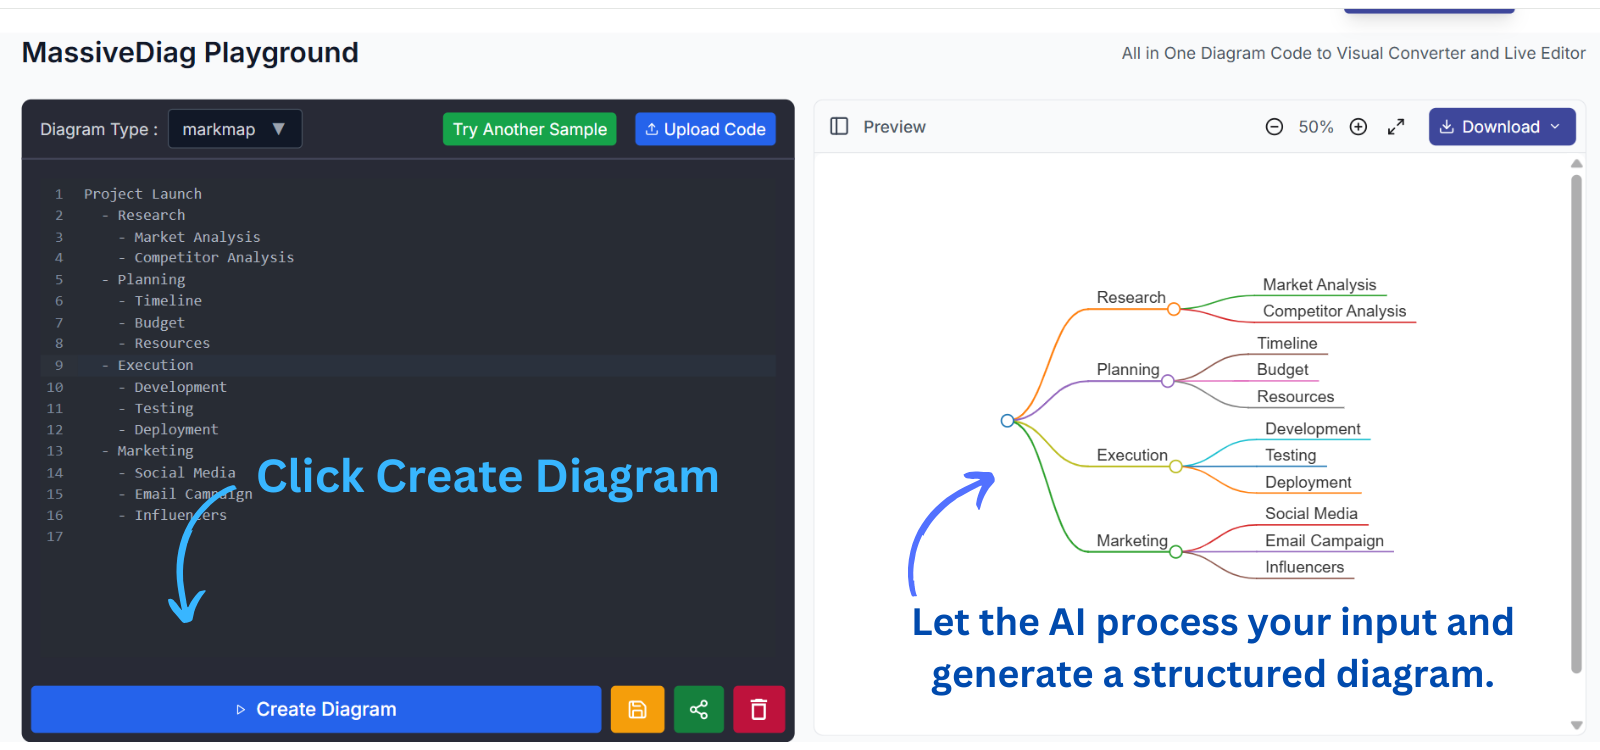
Task: Place cursor on code line '- Marketing'
Action: pyautogui.click(x=147, y=451)
